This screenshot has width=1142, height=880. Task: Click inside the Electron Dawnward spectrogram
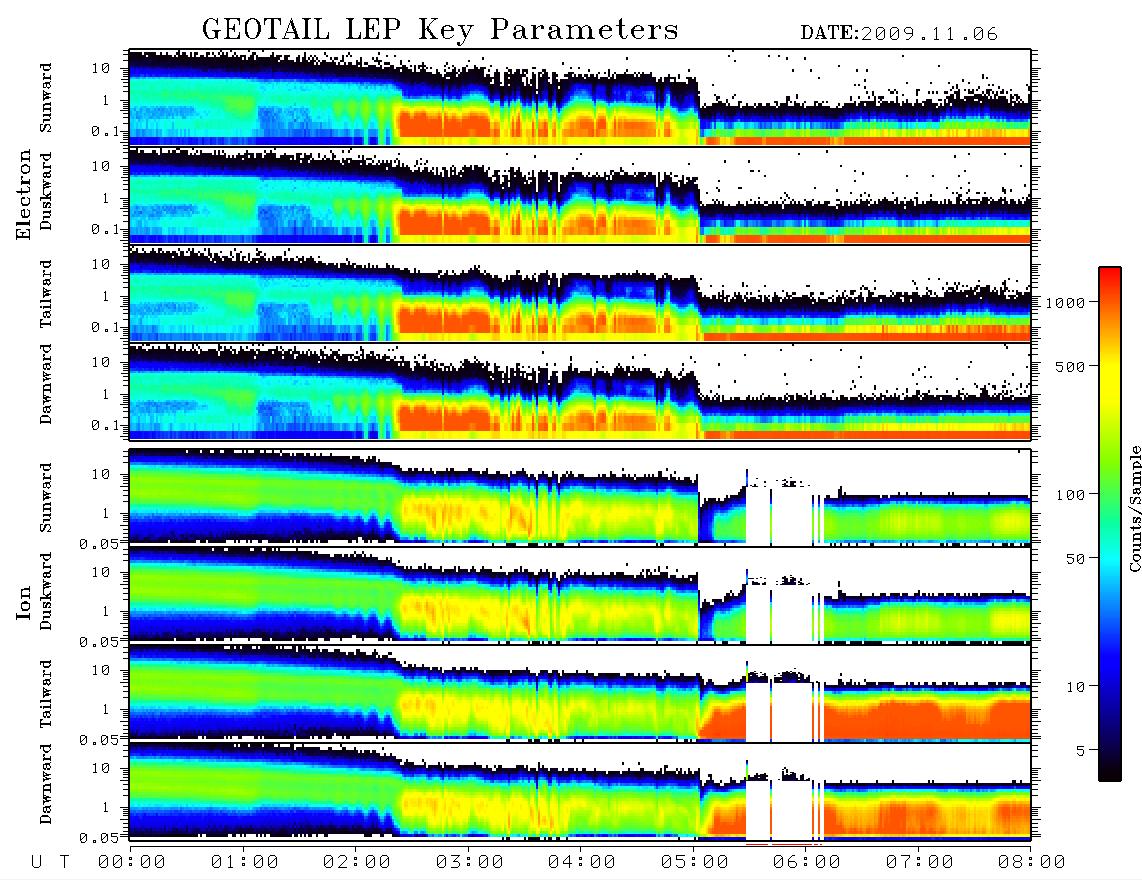[580, 391]
